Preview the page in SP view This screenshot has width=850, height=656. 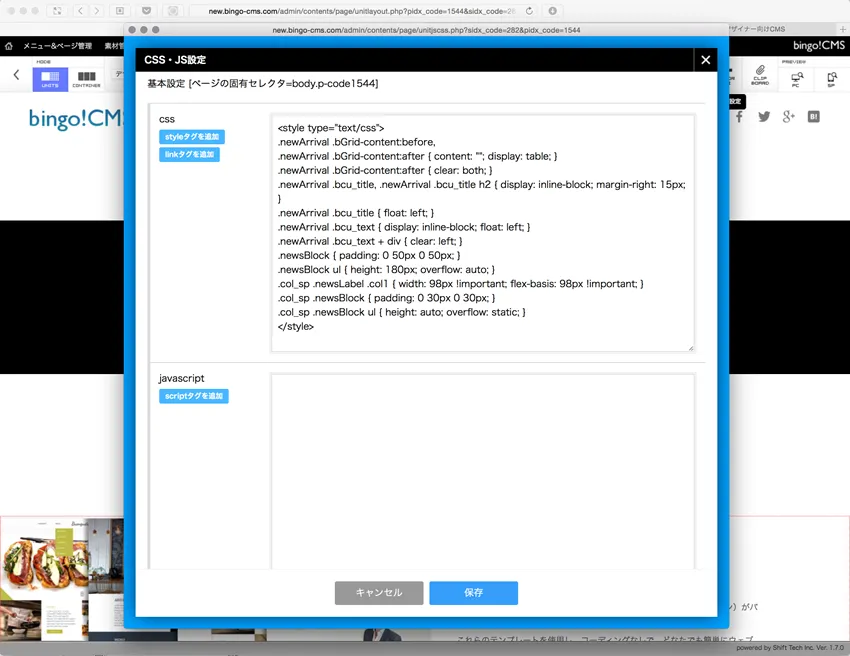pos(831,79)
